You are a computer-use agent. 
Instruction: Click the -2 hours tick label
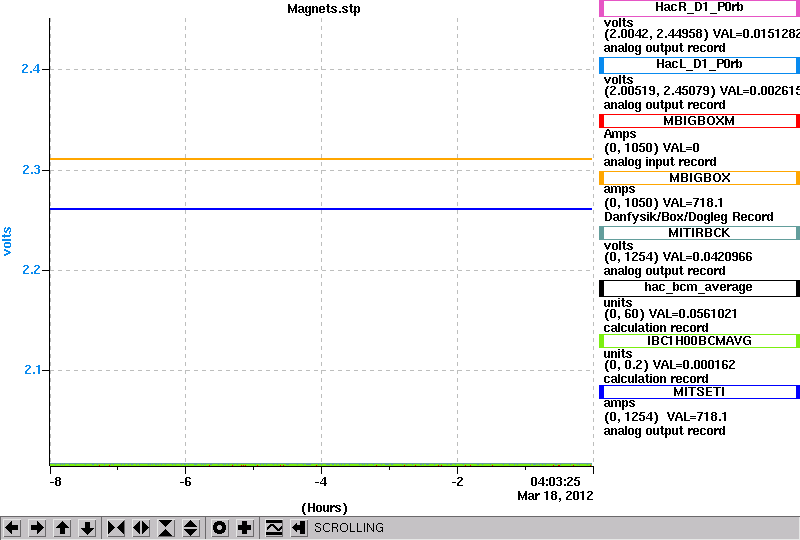click(x=457, y=482)
